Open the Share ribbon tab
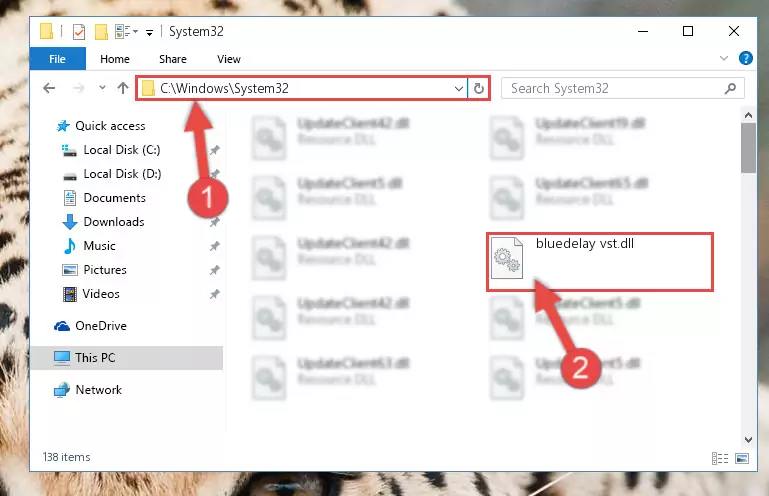769x496 pixels. coord(173,59)
